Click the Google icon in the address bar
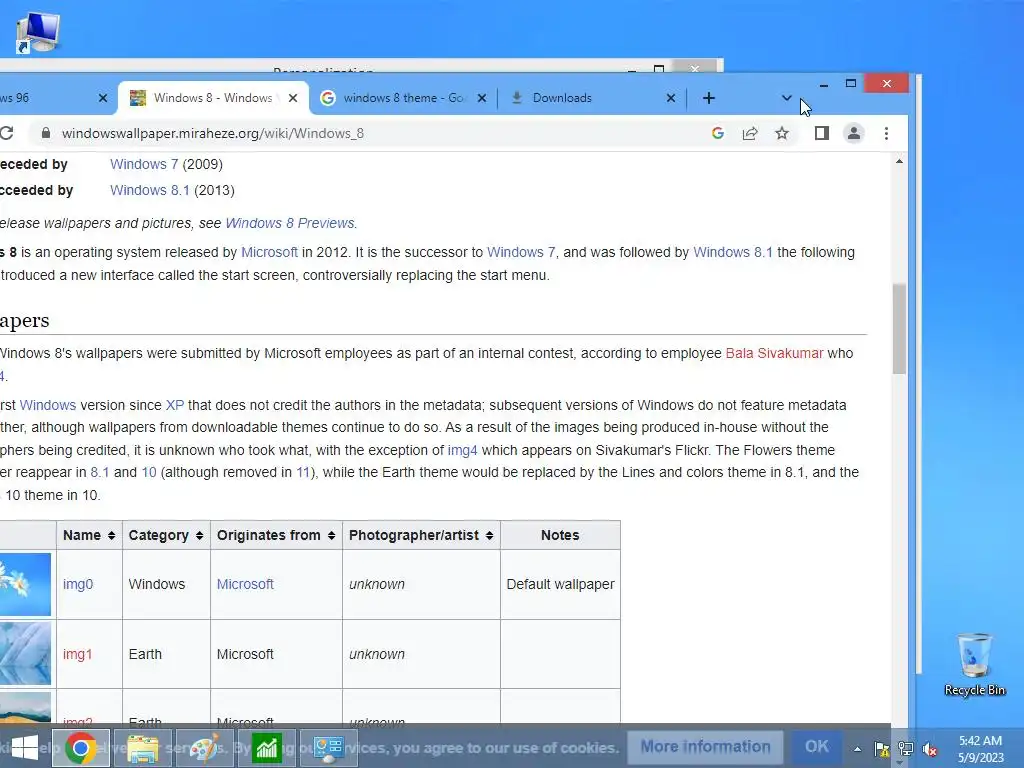The width and height of the screenshot is (1024, 768). (718, 133)
